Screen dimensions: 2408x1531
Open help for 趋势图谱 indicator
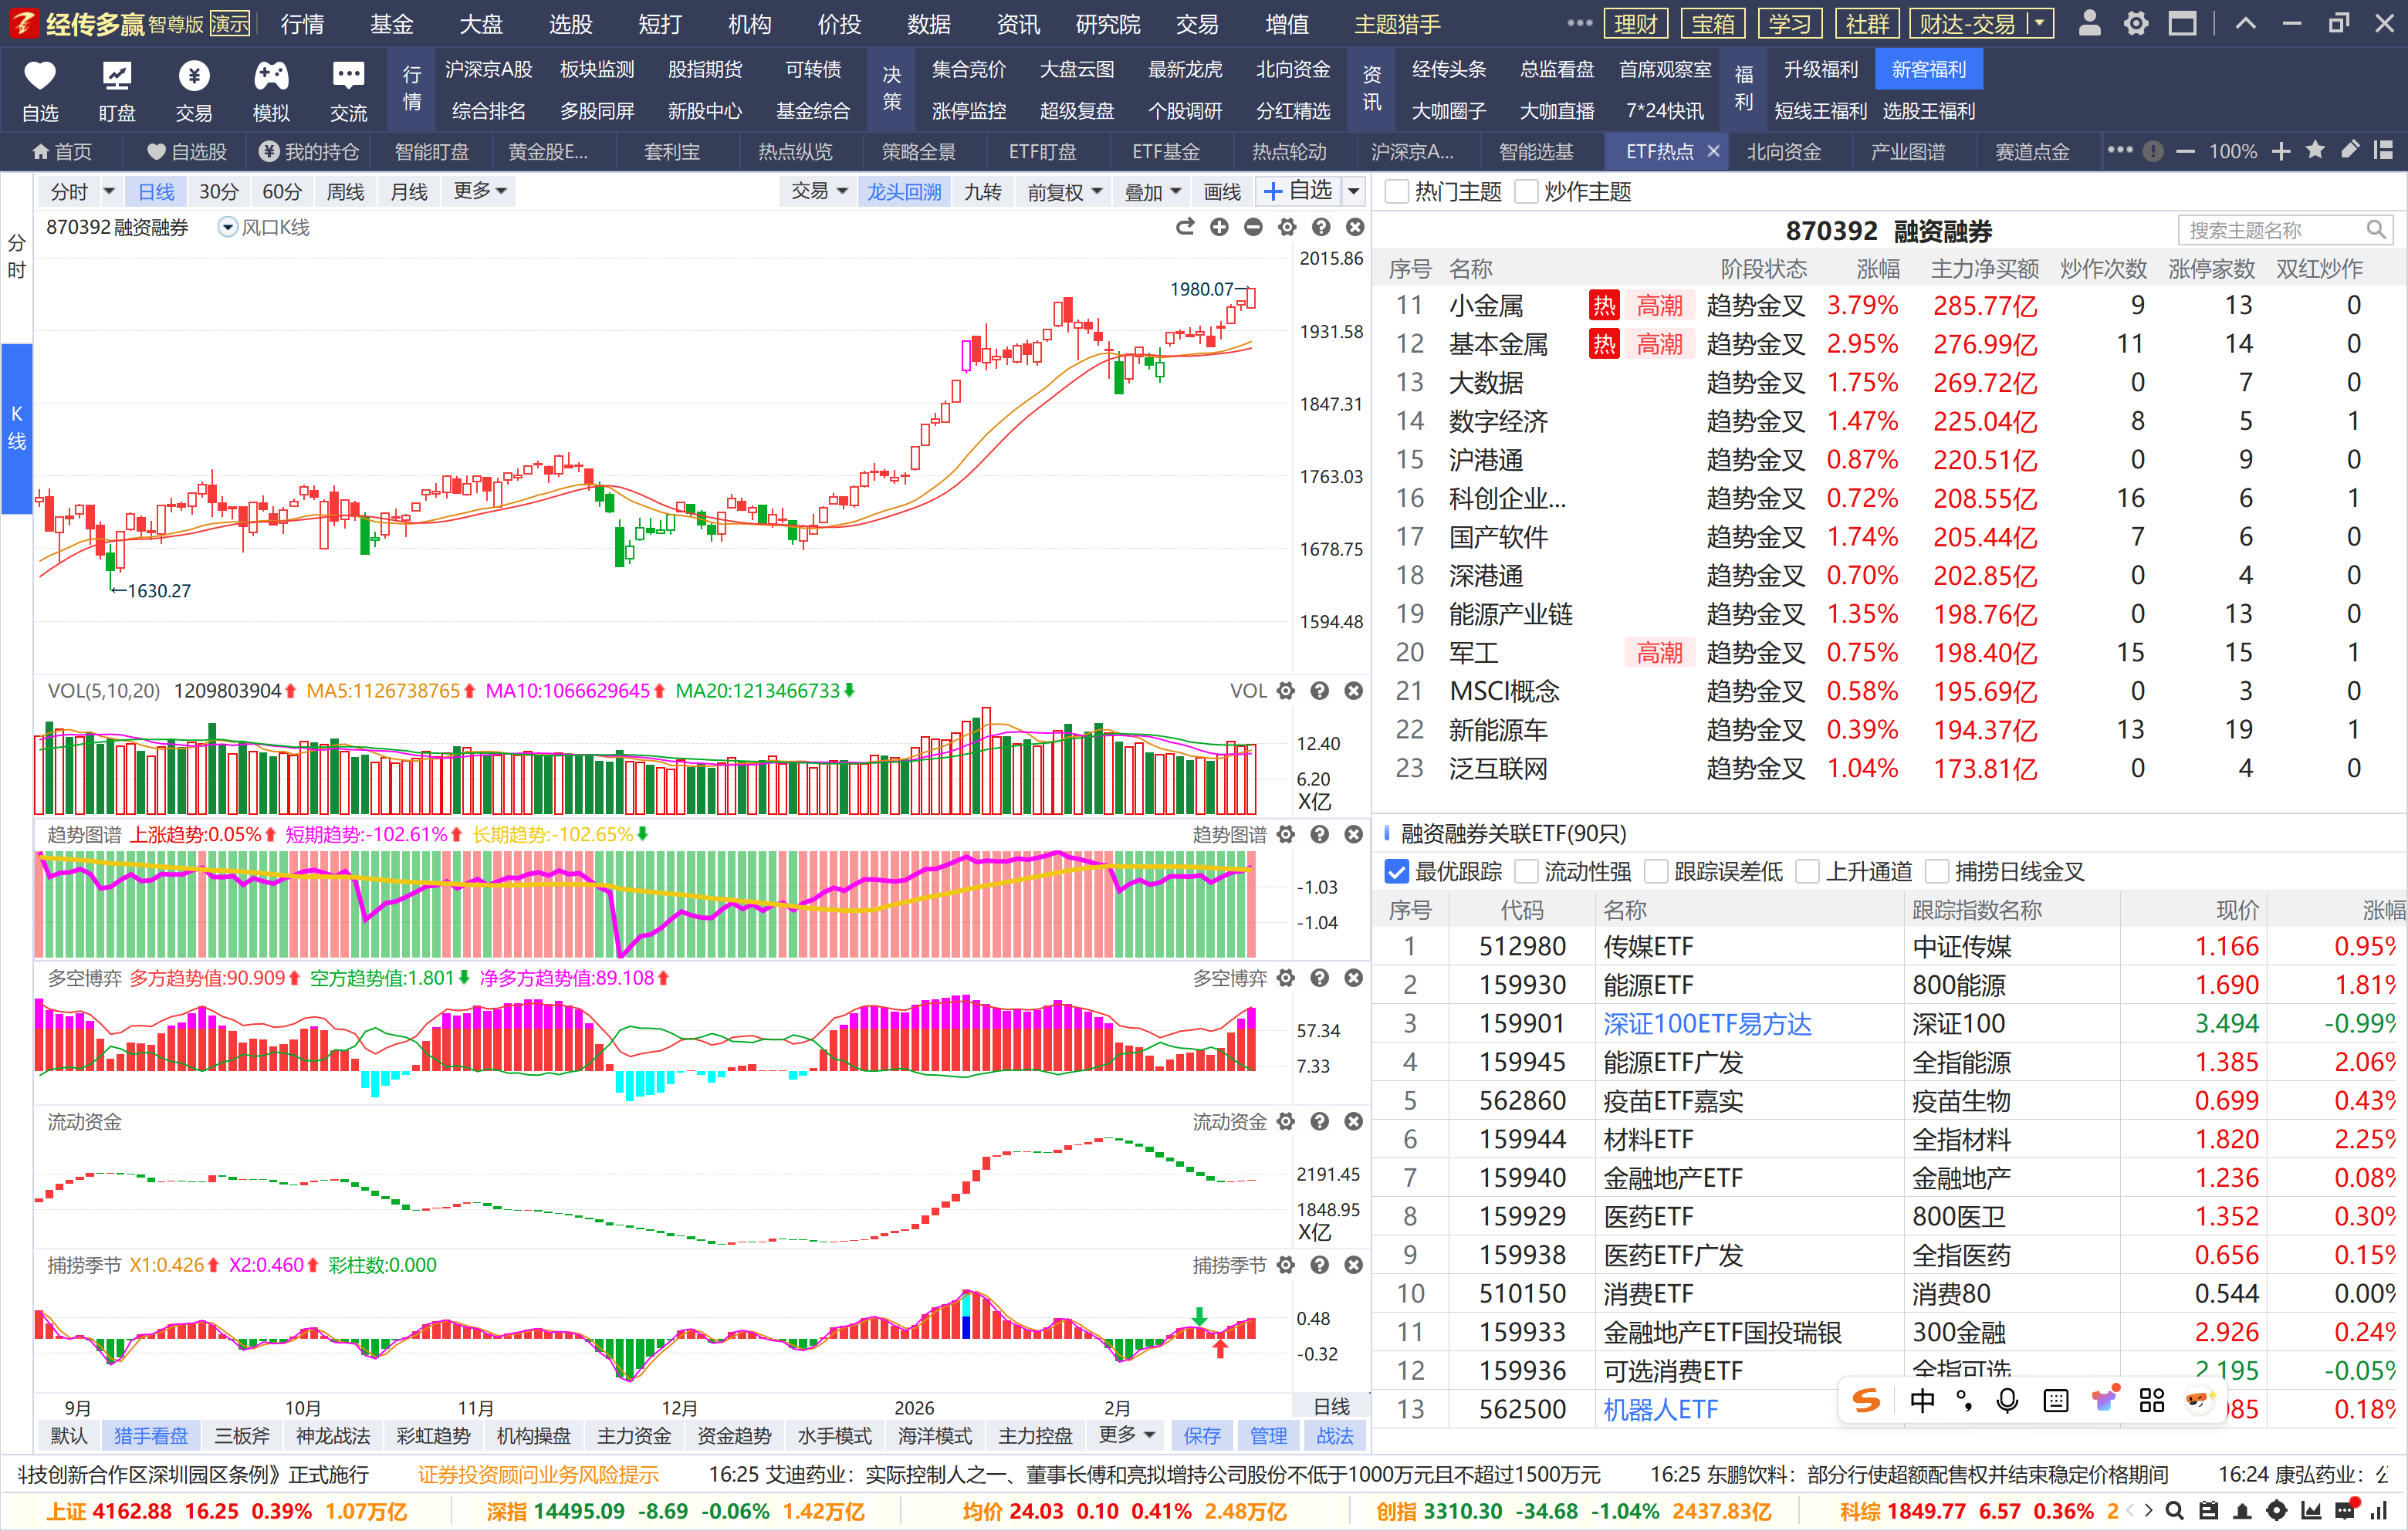(x=1320, y=835)
